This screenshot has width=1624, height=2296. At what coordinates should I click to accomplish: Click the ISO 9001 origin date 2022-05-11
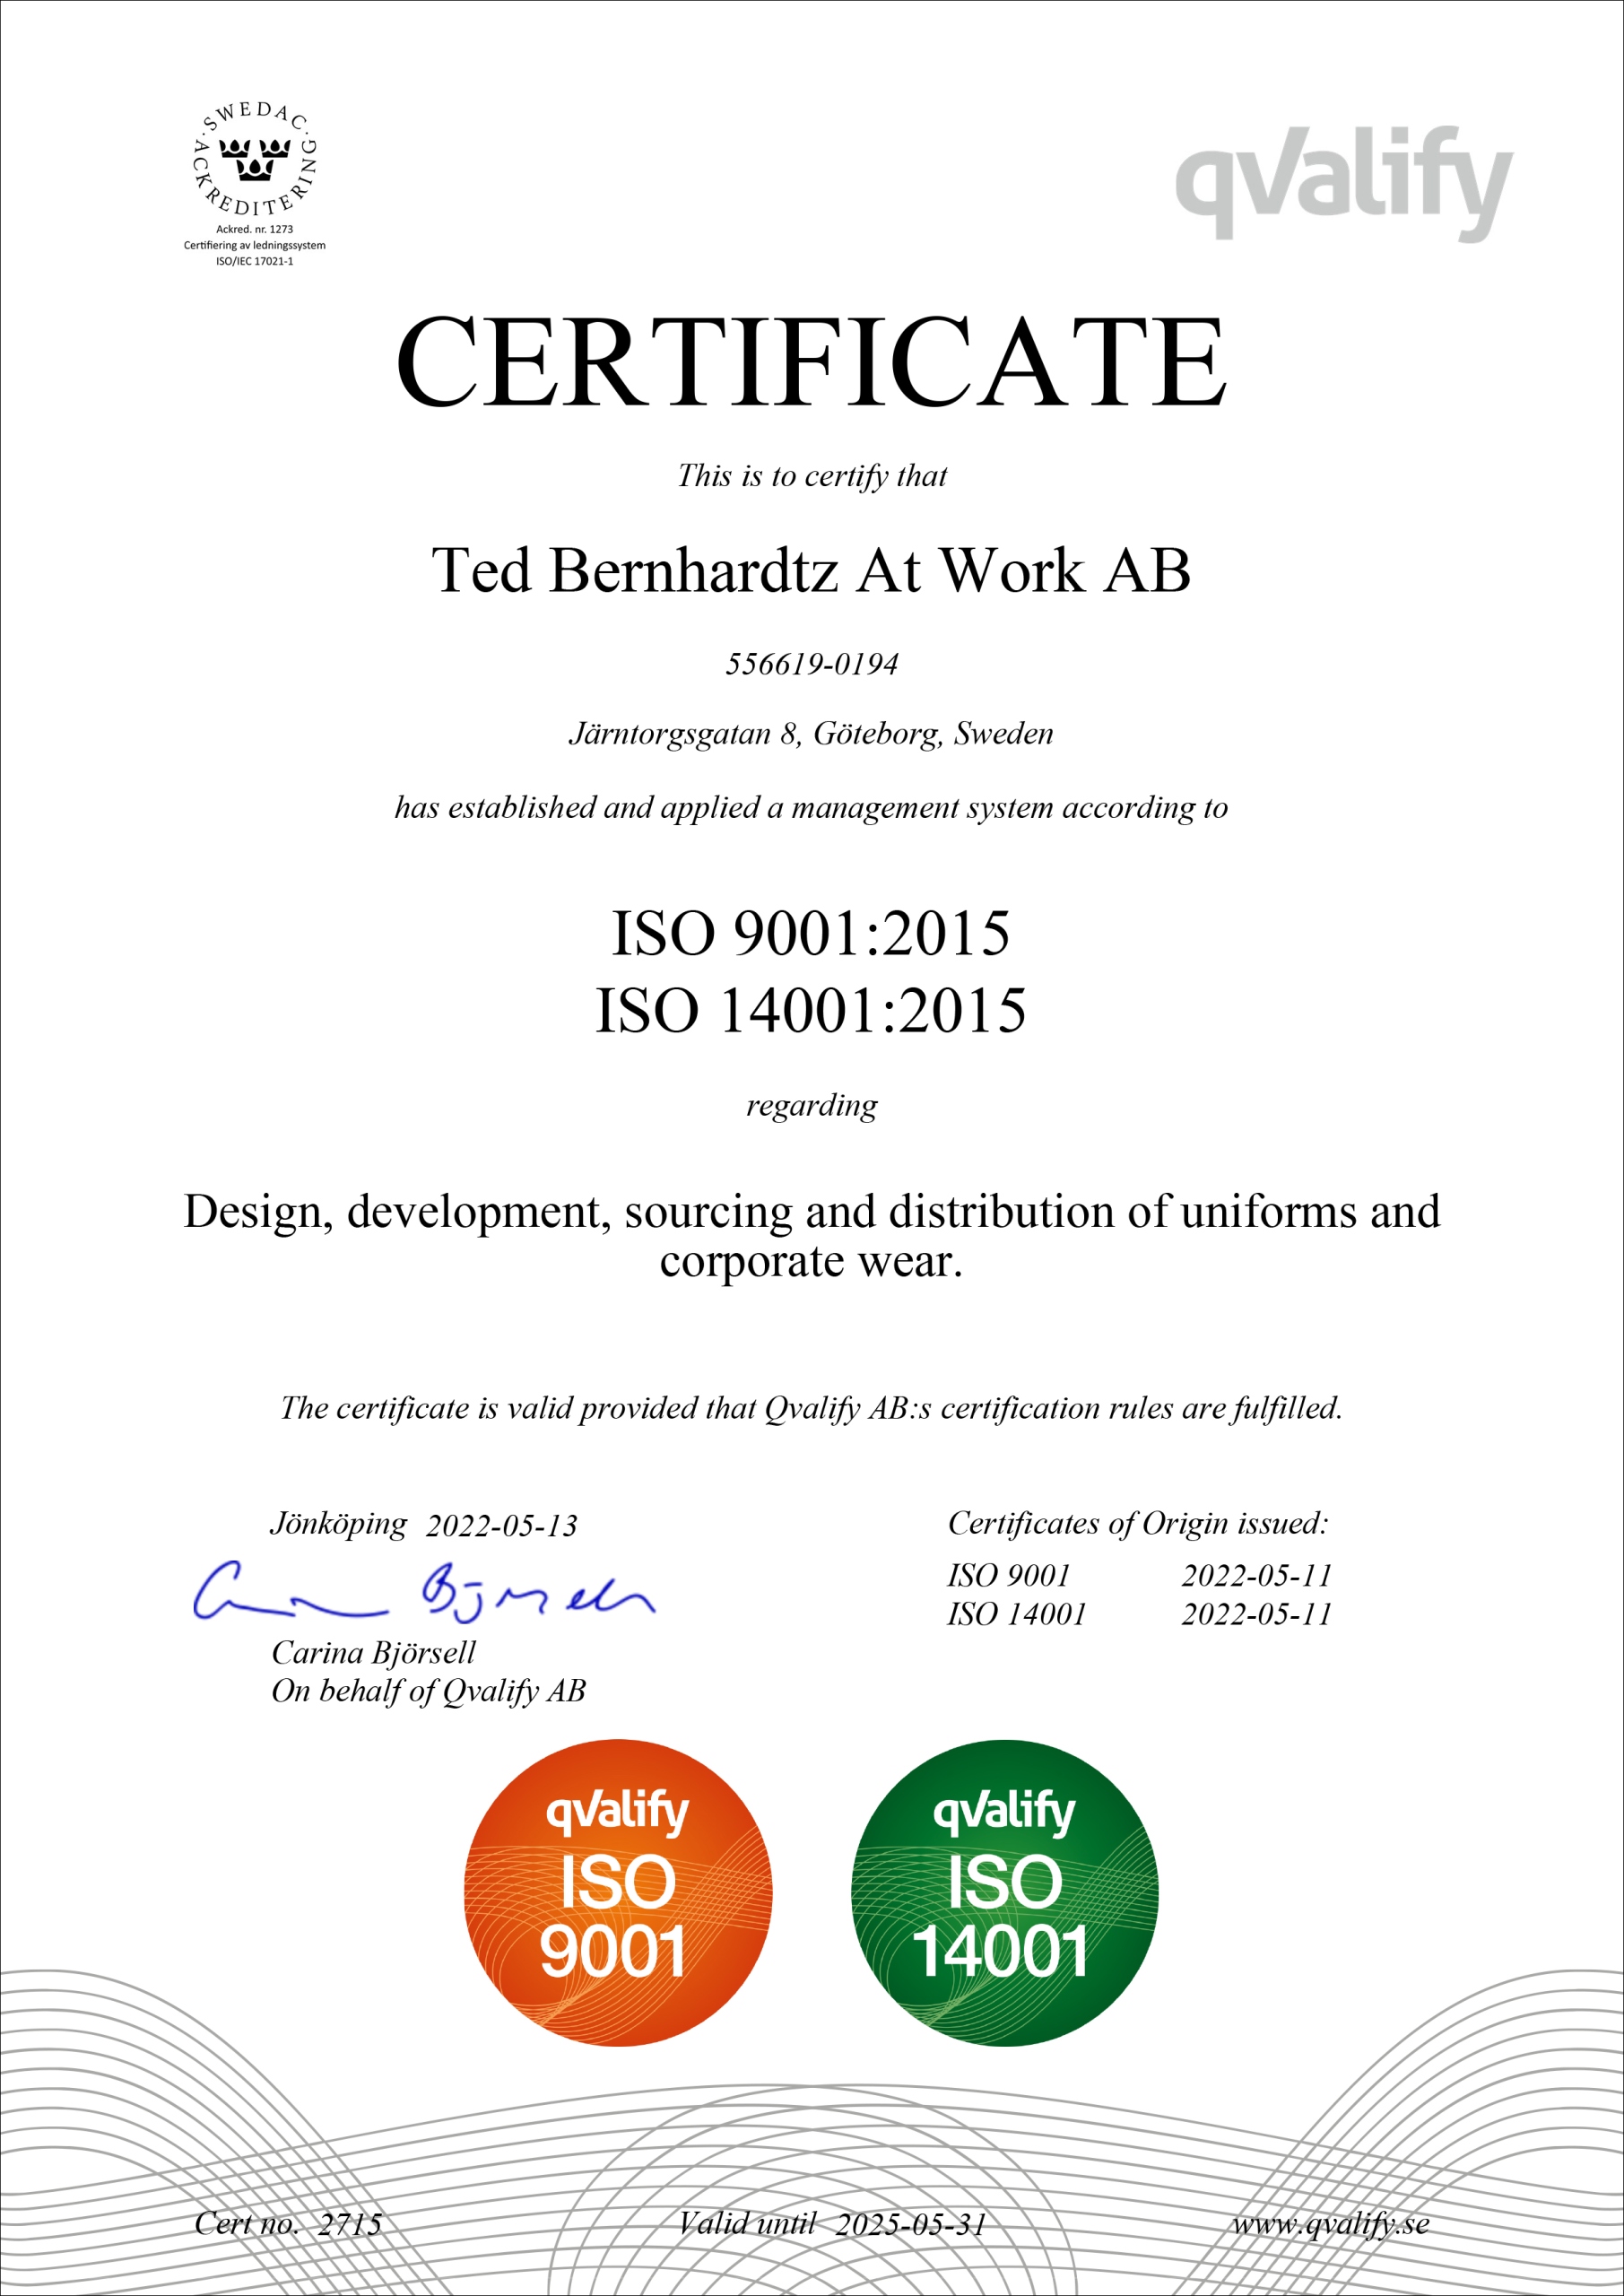pyautogui.click(x=1257, y=1576)
